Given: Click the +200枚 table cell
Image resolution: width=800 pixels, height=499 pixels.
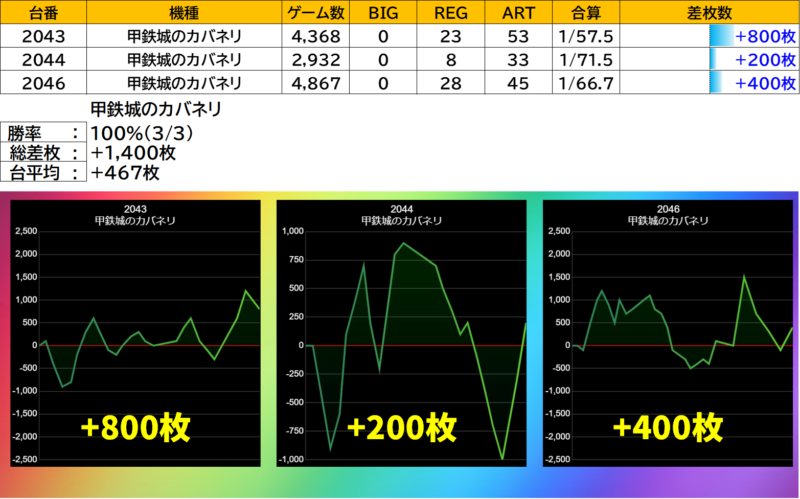Looking at the screenshot, I should tap(709, 60).
